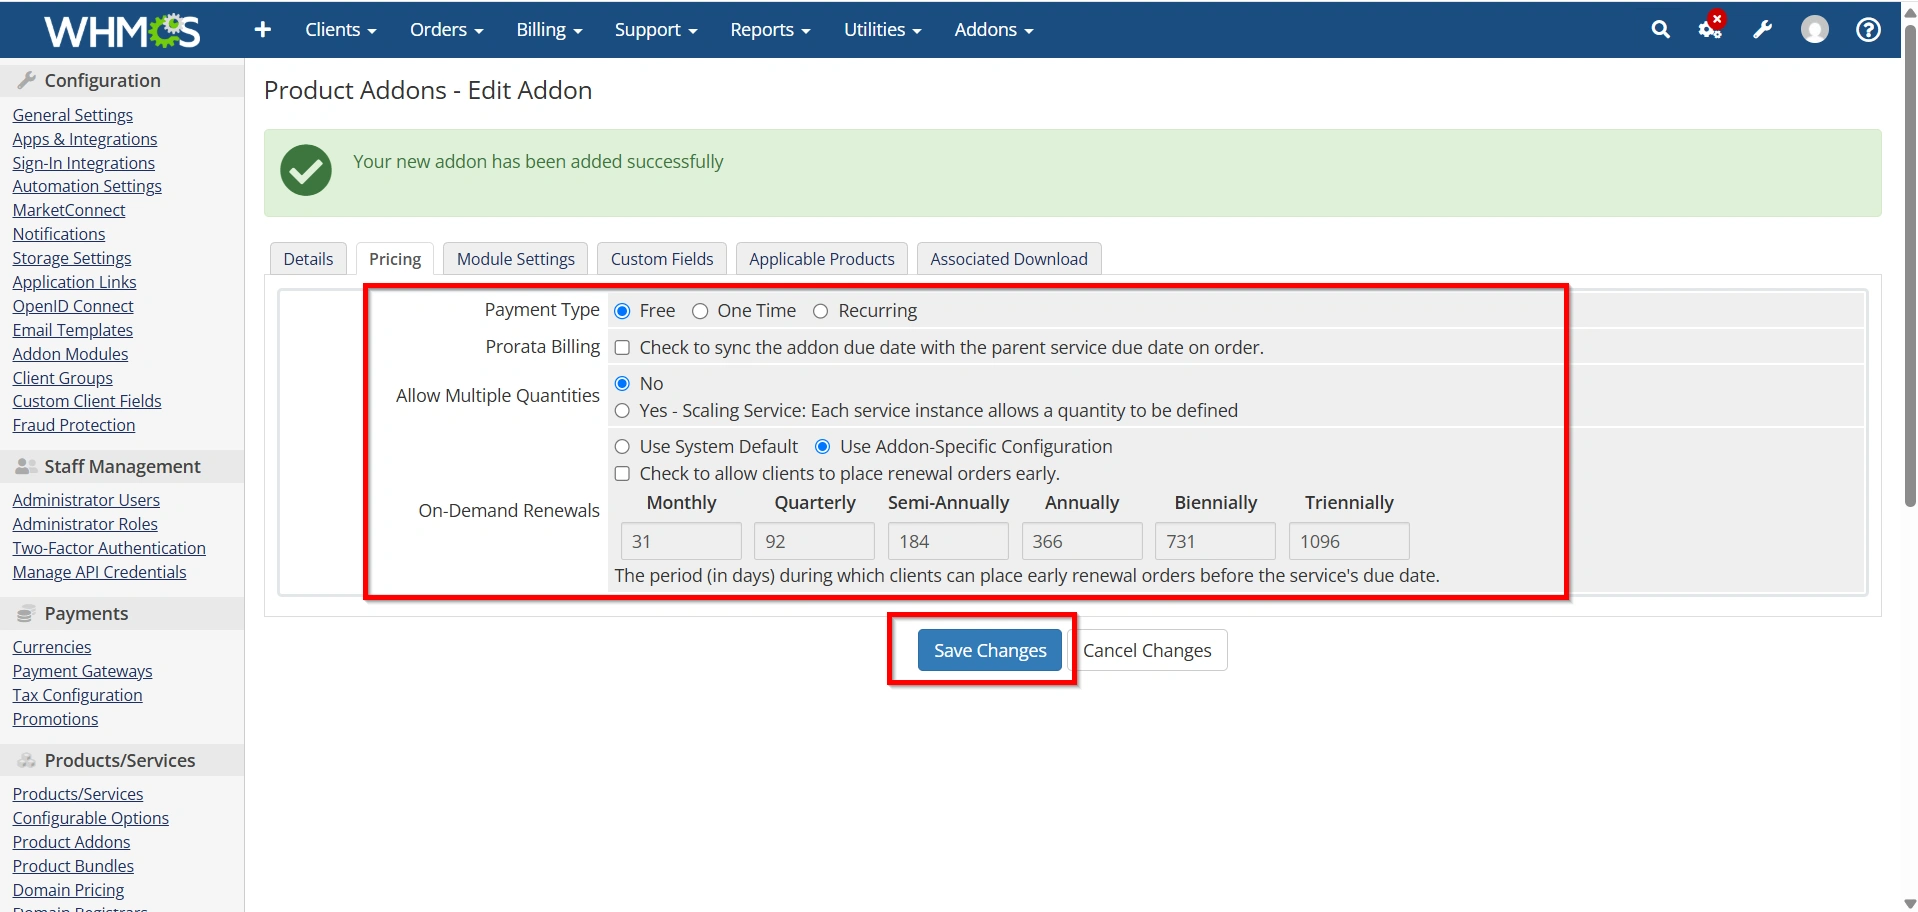Select Free payment type
Image resolution: width=1918 pixels, height=912 pixels.
622,311
